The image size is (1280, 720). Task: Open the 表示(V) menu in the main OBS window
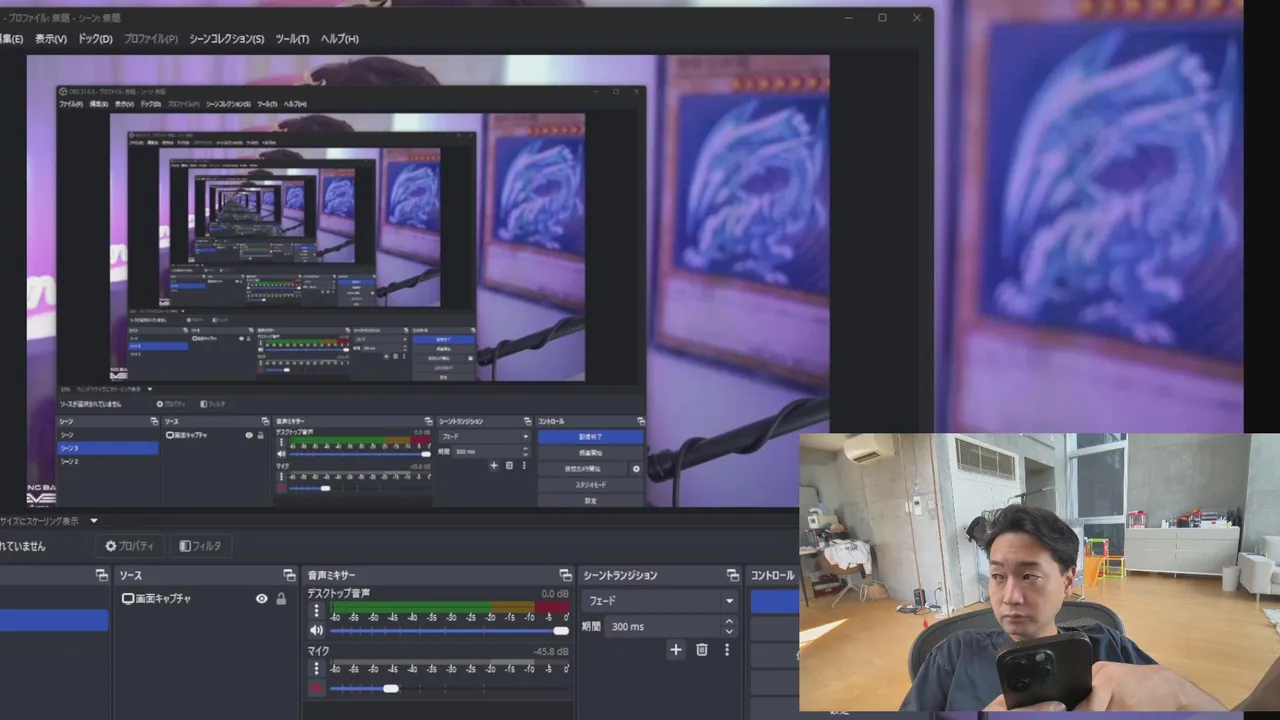[50, 39]
